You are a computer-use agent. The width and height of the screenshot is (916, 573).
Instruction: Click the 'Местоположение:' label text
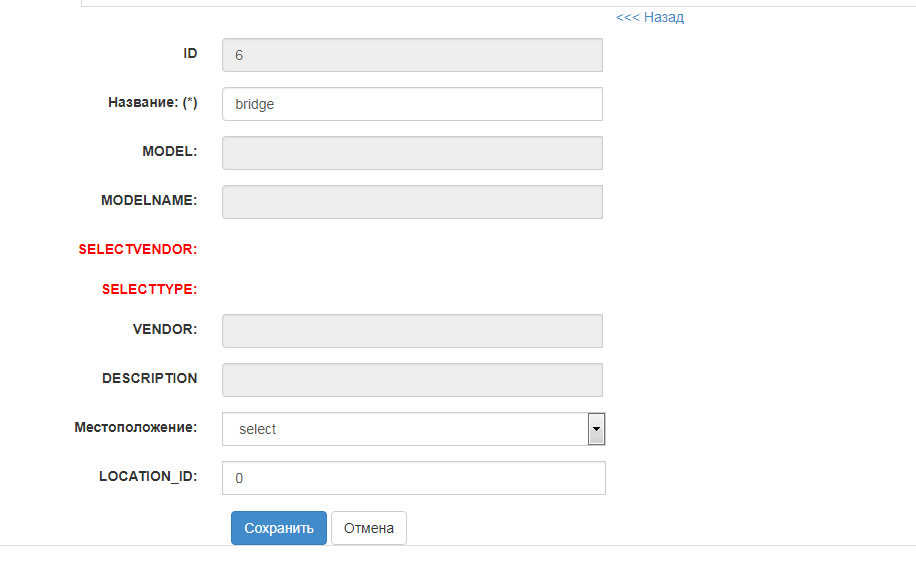coord(135,427)
